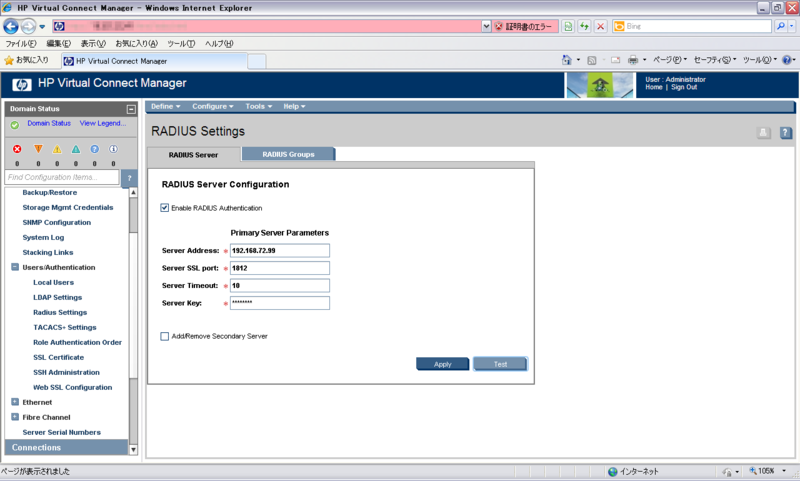Open SSL Certificate in navigation tree
Screen dimensions: 800x481
pyautogui.click(x=58, y=357)
